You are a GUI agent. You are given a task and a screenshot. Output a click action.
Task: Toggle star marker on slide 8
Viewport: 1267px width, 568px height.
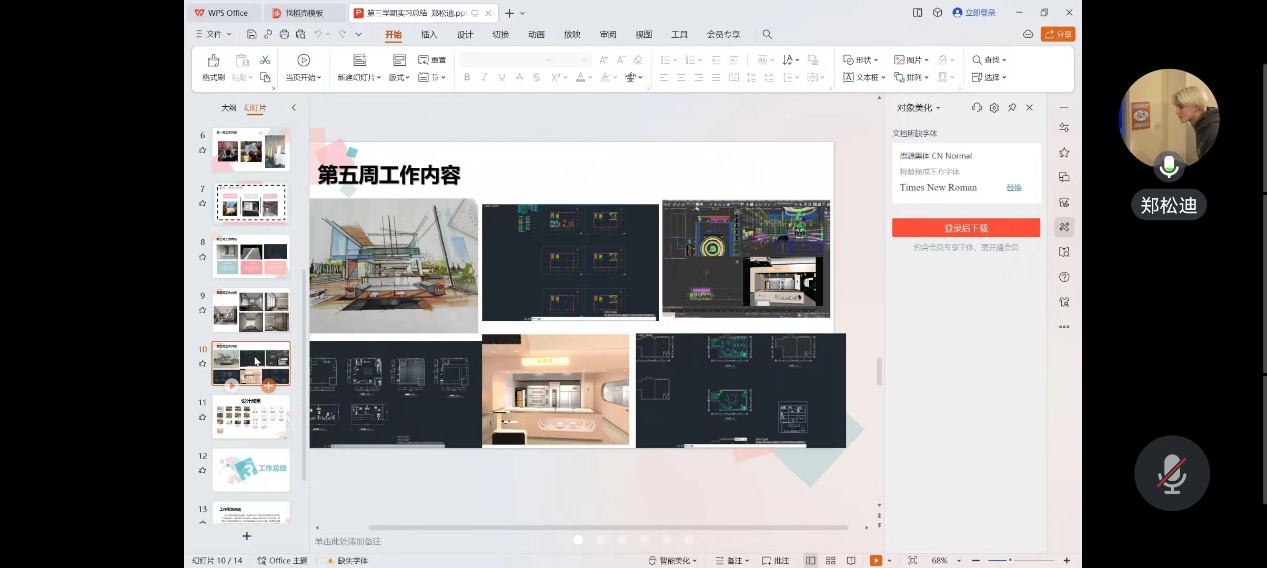[202, 257]
